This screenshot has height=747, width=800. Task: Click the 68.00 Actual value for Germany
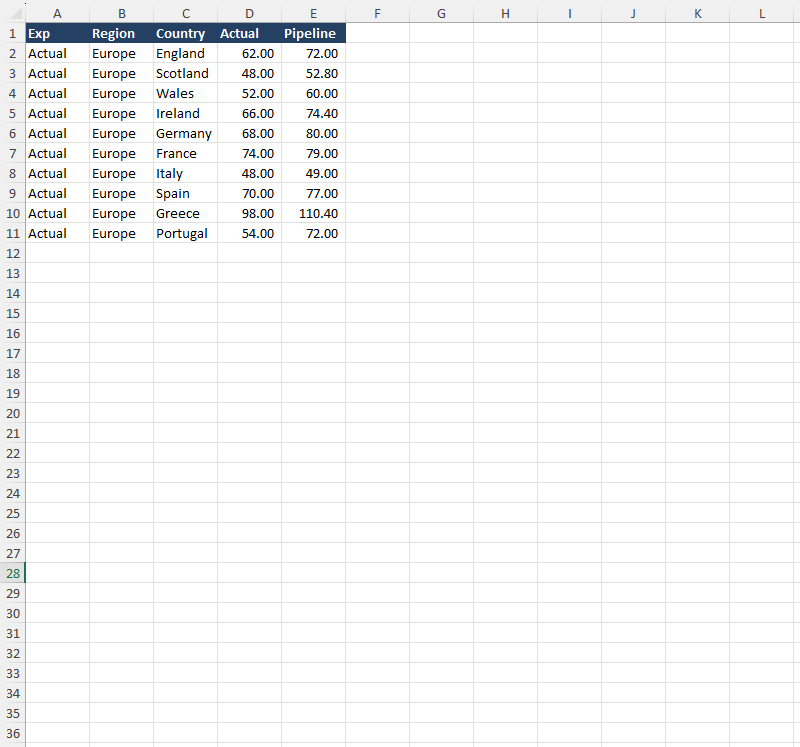click(x=249, y=134)
